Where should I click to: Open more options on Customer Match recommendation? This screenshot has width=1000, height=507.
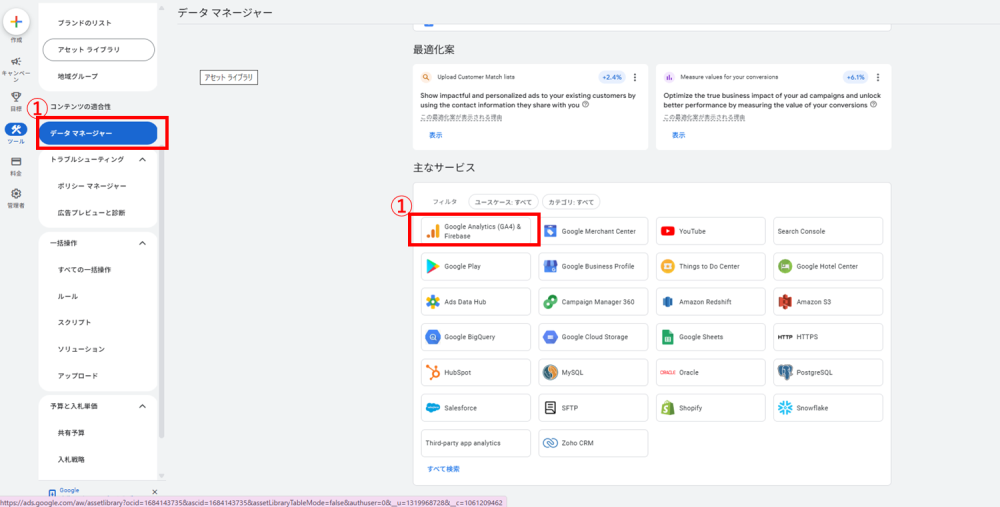(x=635, y=77)
